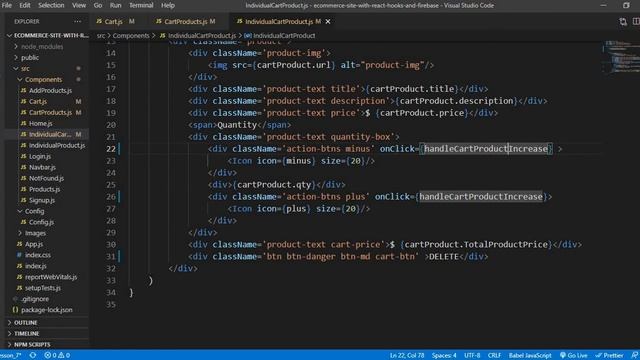Click Prettier status bar item
This screenshot has width=640, height=360.
pos(609,355)
